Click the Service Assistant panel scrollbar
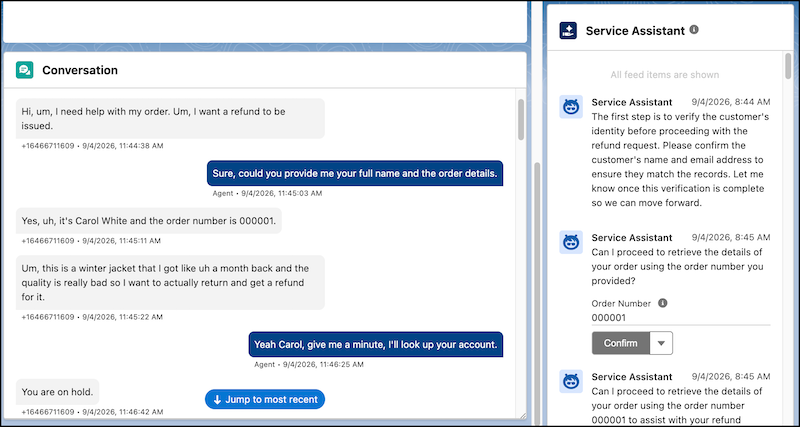 click(789, 66)
